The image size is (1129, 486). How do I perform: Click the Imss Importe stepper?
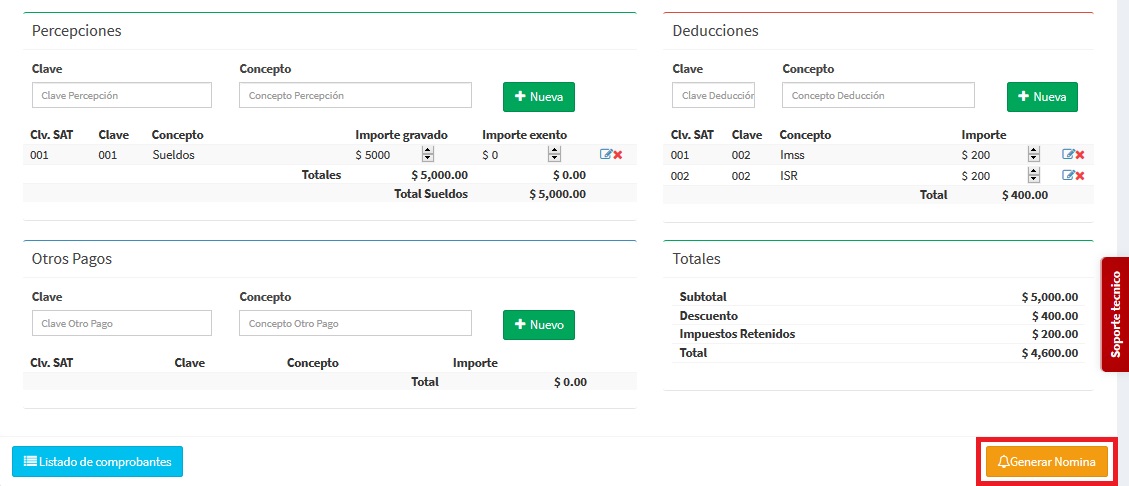(x=1034, y=155)
